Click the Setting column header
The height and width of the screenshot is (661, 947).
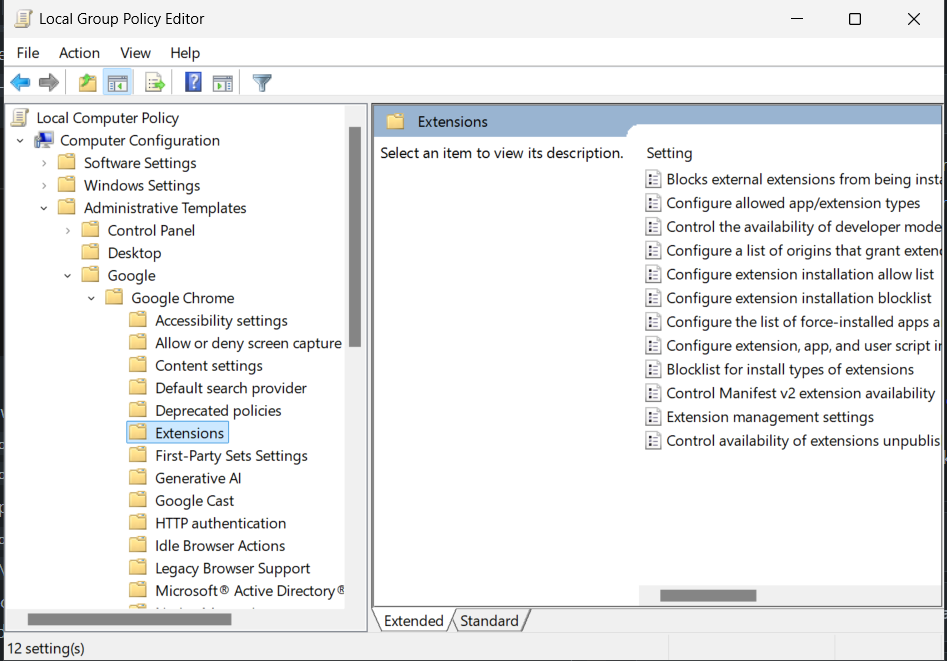pyautogui.click(x=669, y=153)
